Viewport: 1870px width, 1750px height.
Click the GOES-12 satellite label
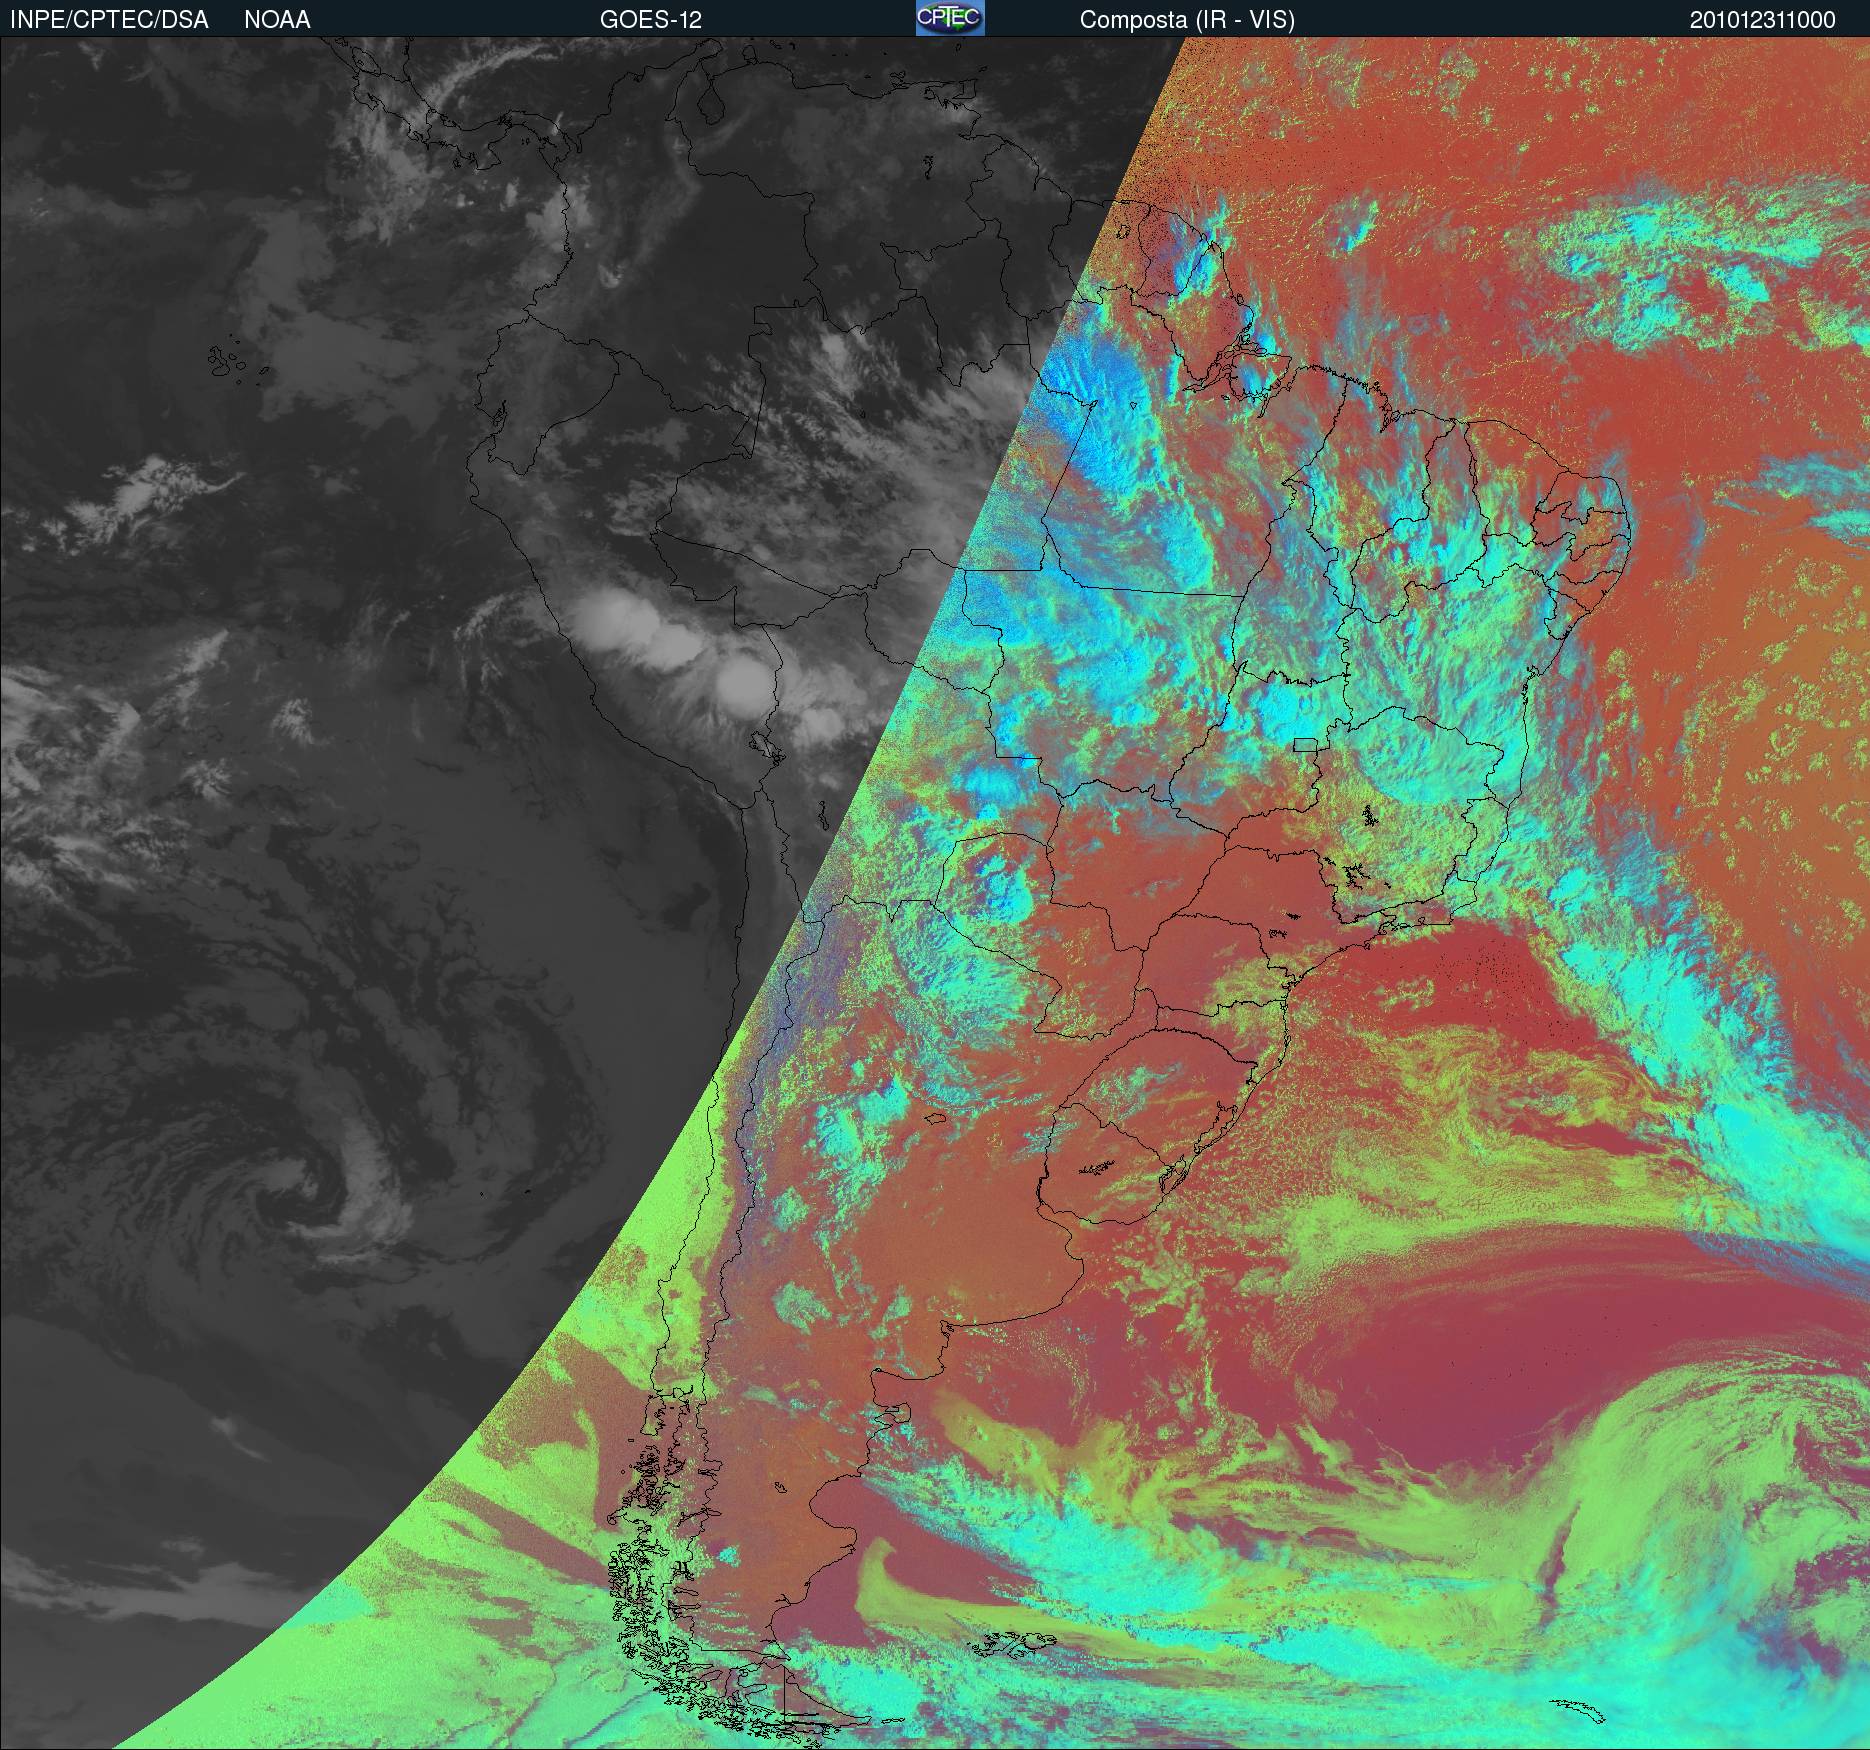650,19
